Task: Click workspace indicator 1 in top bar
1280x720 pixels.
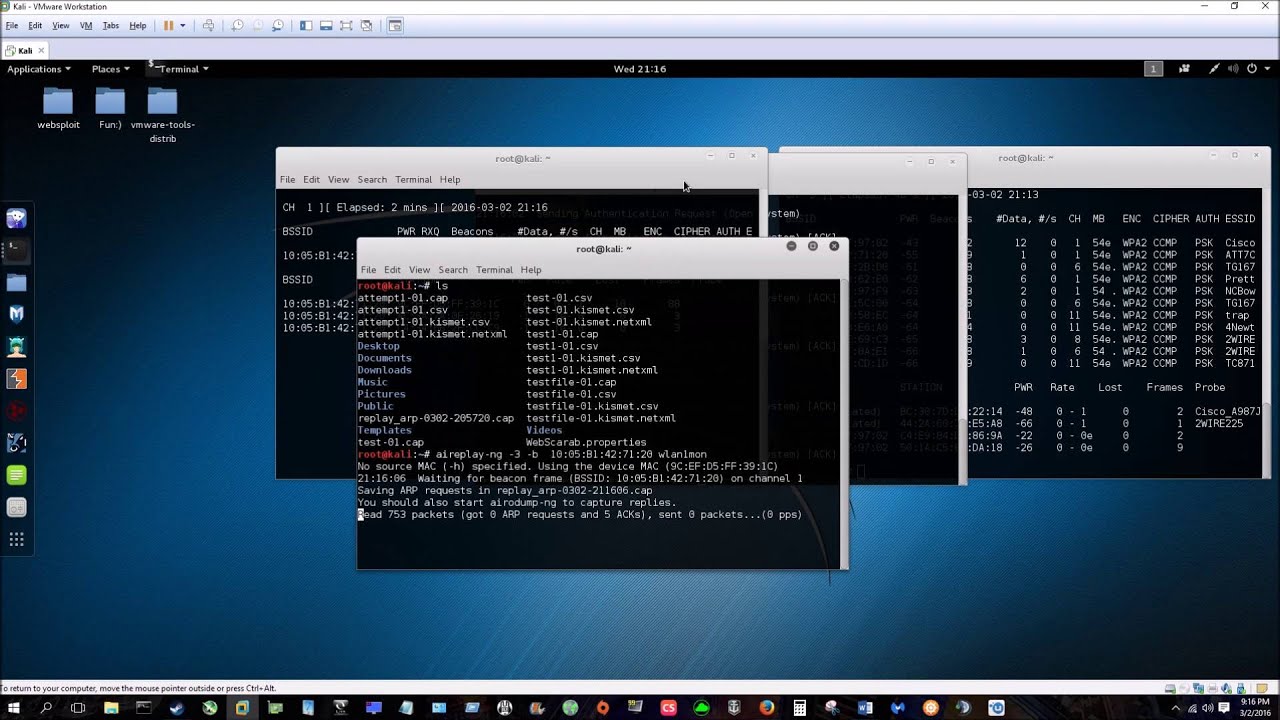Action: tap(1154, 69)
